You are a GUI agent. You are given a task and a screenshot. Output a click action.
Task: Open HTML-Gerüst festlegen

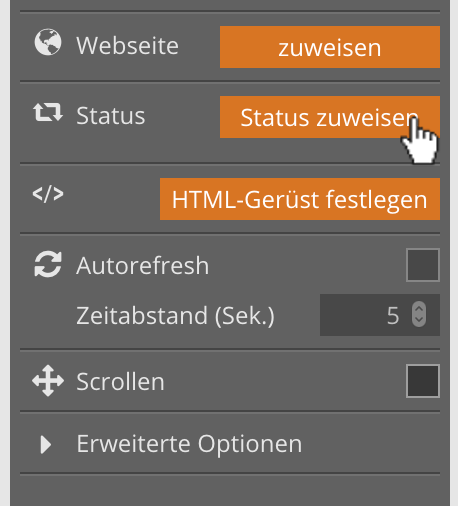click(300, 199)
